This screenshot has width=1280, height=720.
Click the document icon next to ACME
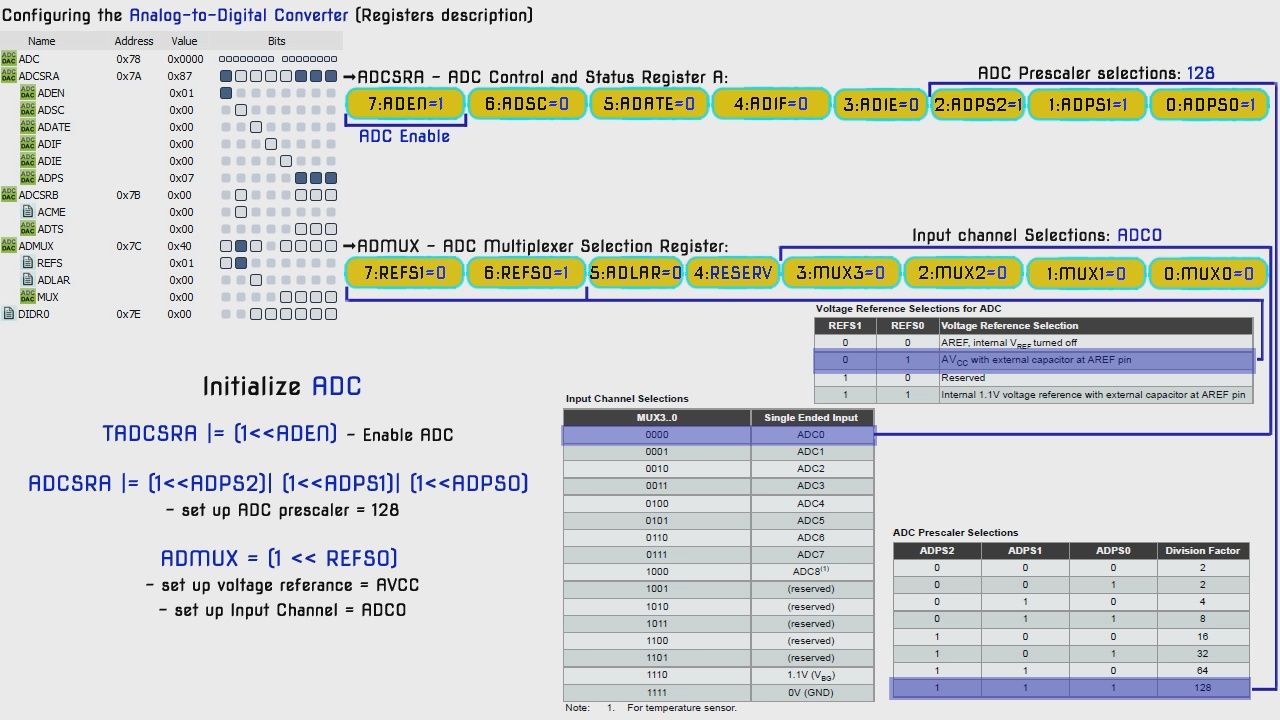(x=28, y=211)
